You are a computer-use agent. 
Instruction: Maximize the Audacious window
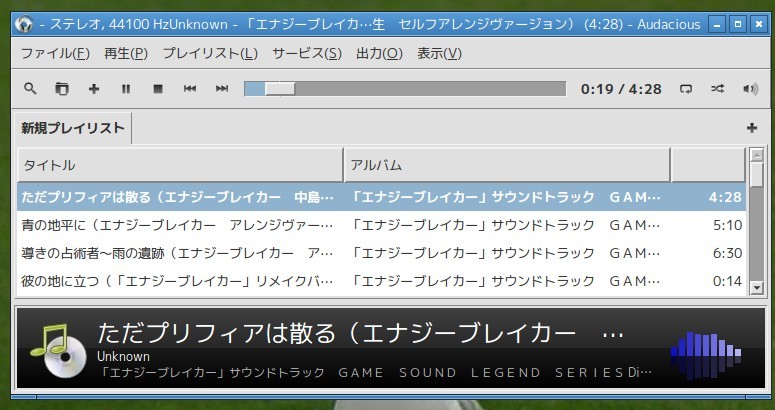738,24
